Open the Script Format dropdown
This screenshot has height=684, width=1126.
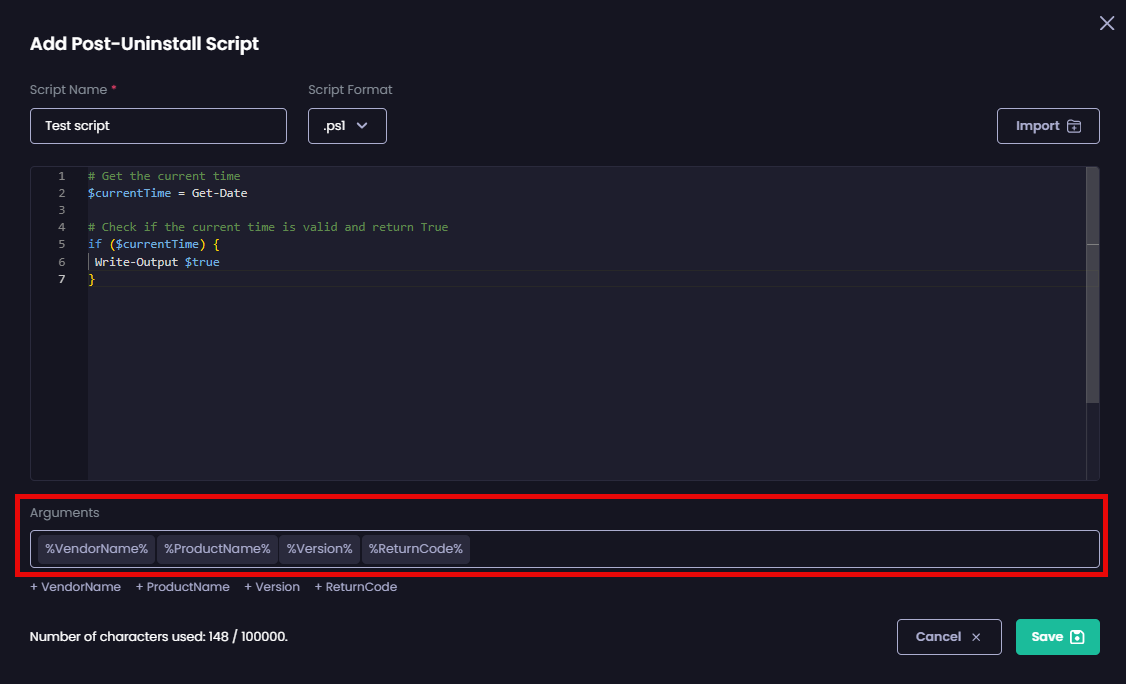(347, 125)
